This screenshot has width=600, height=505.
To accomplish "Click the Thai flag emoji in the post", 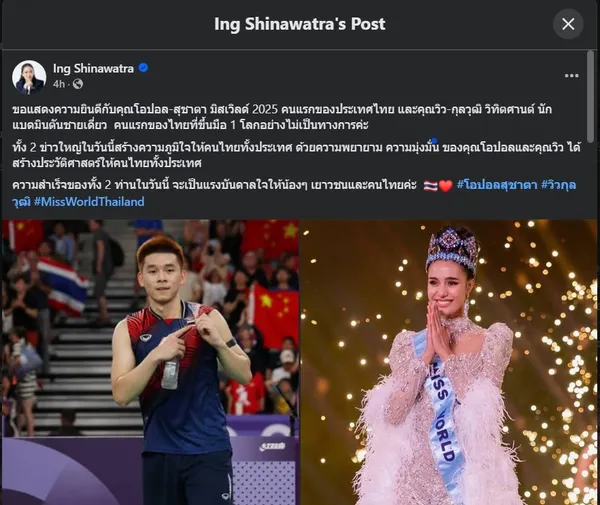I will click(x=430, y=186).
